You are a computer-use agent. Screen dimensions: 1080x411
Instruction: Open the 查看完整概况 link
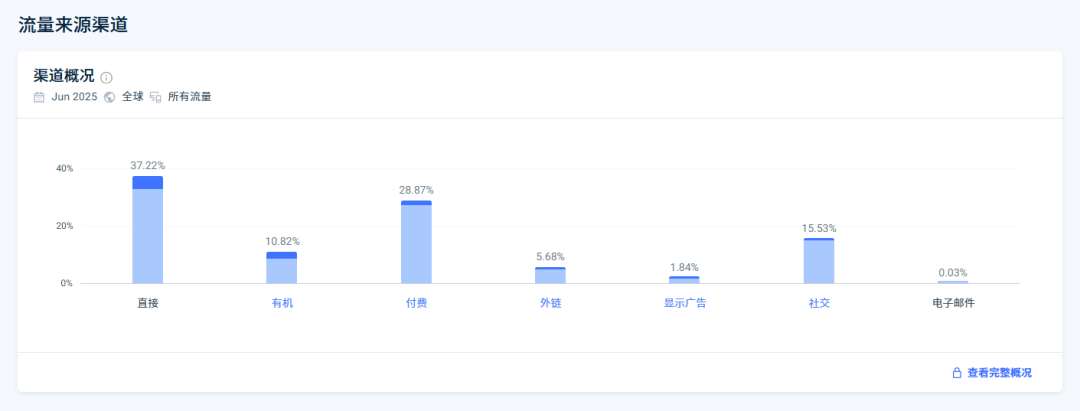tap(999, 373)
